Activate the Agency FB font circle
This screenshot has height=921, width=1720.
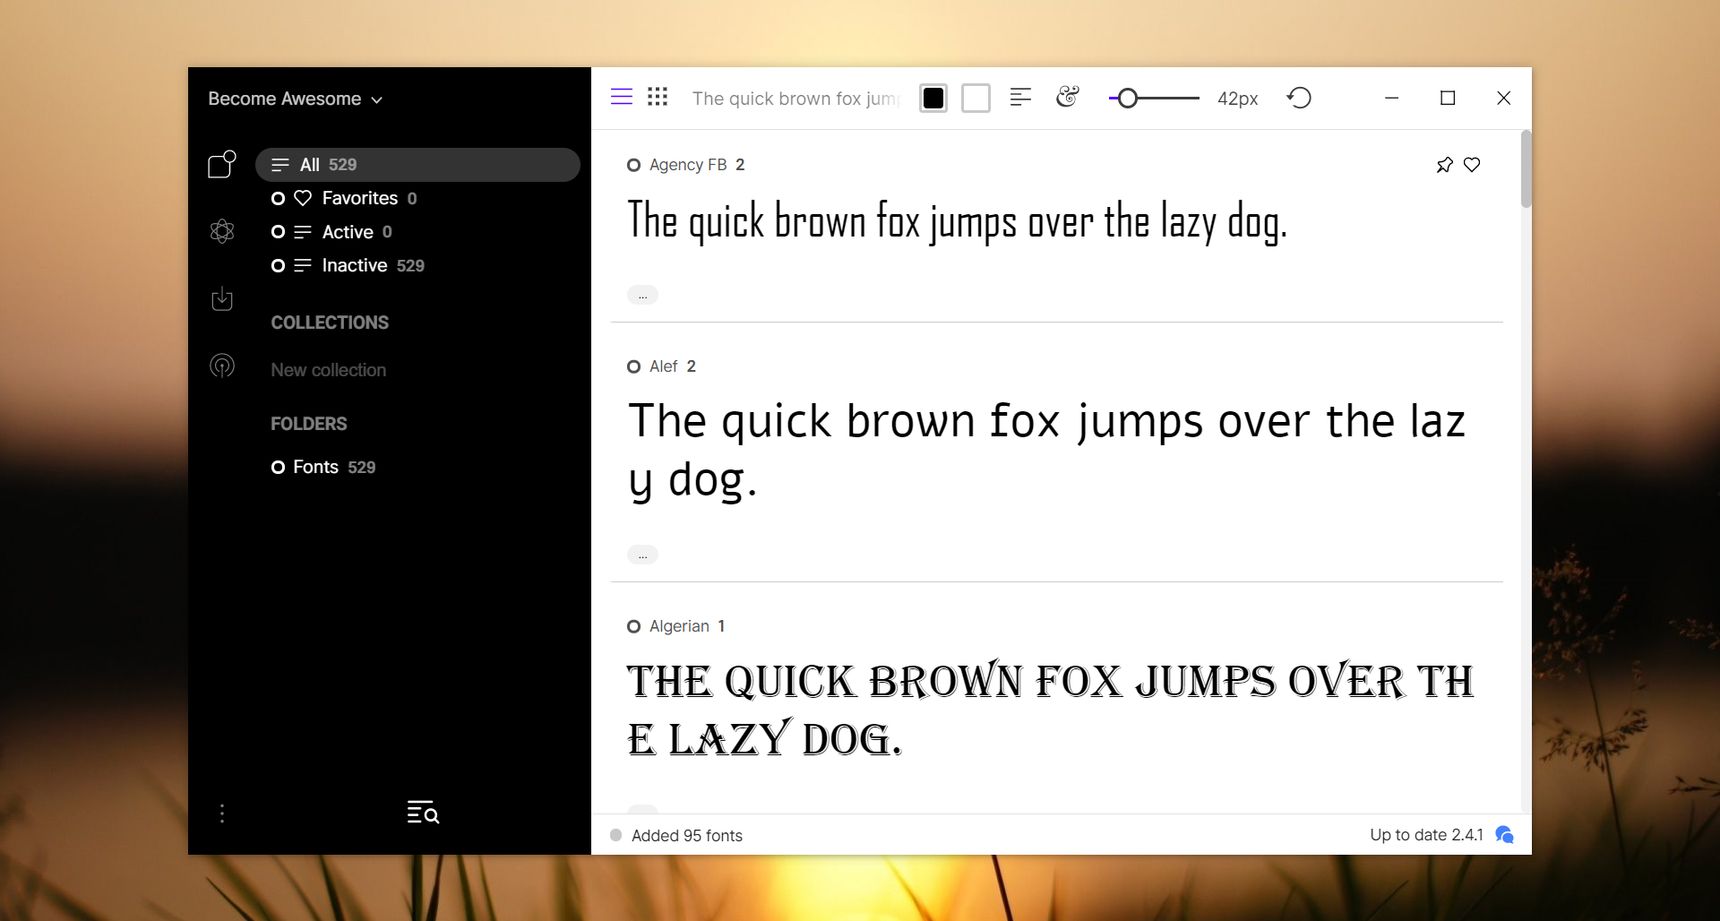pos(634,165)
